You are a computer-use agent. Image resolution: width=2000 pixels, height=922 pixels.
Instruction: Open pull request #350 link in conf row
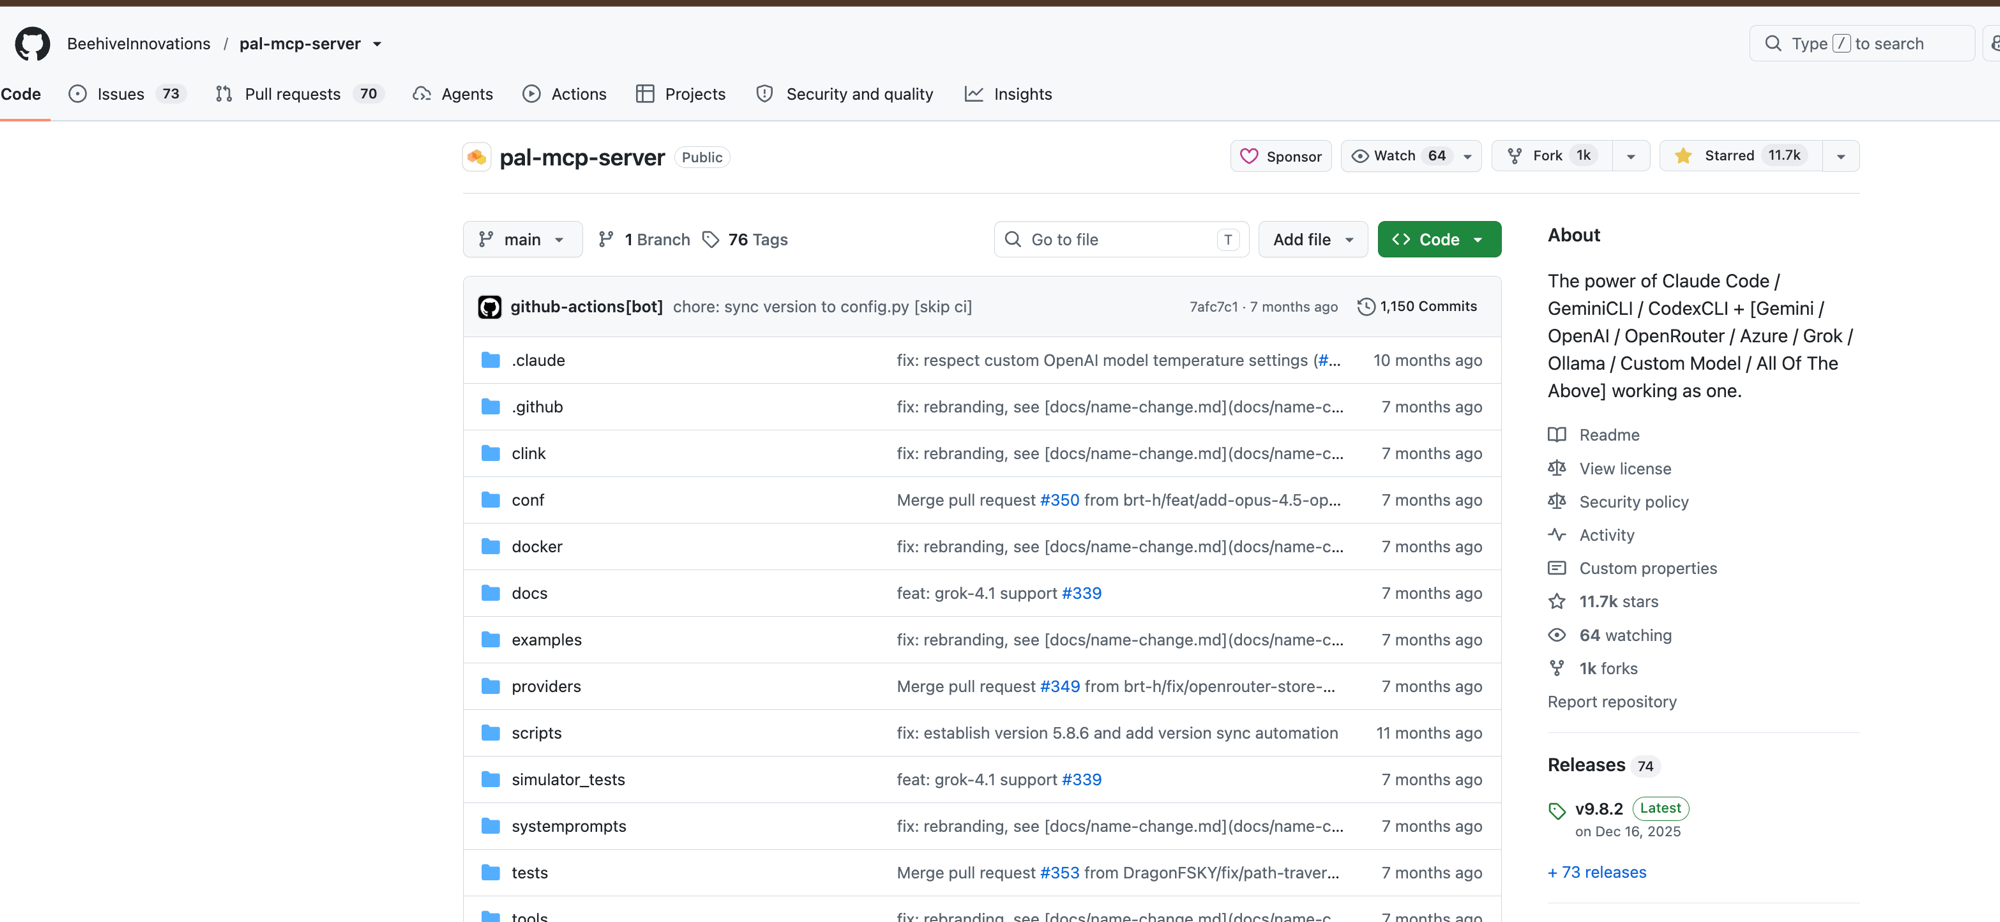[x=1060, y=500]
